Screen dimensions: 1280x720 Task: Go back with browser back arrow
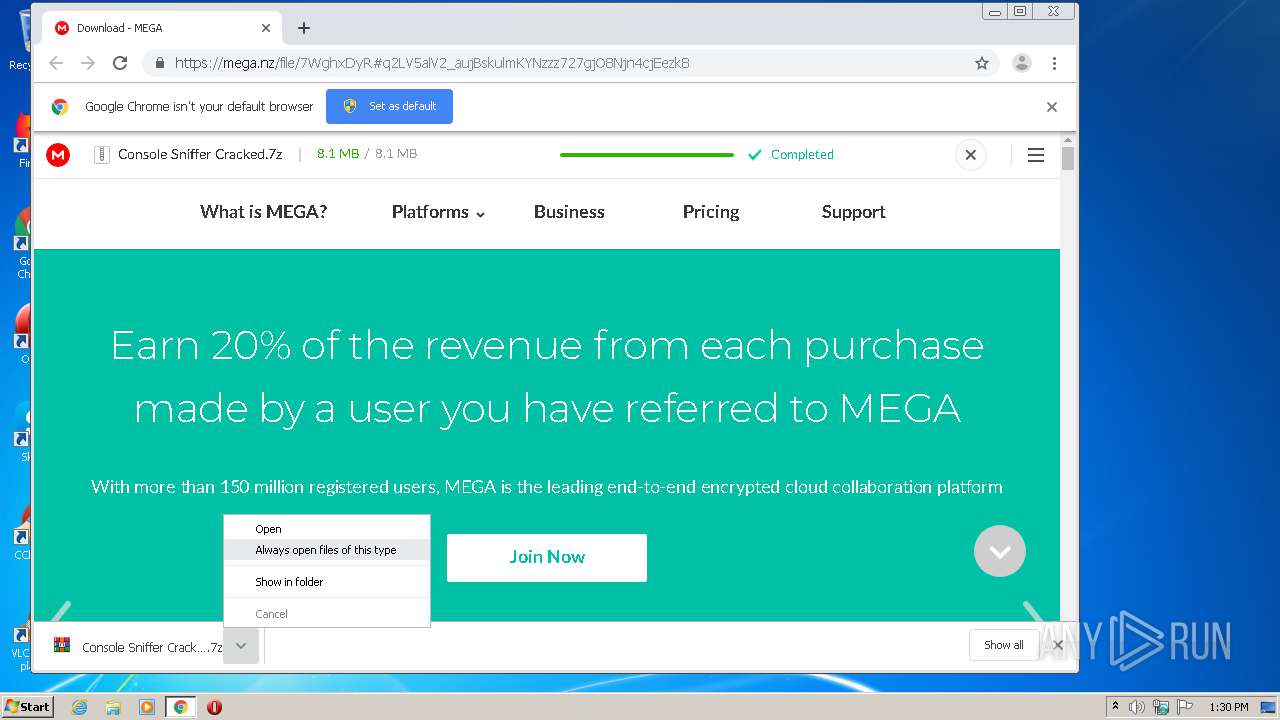pyautogui.click(x=56, y=63)
